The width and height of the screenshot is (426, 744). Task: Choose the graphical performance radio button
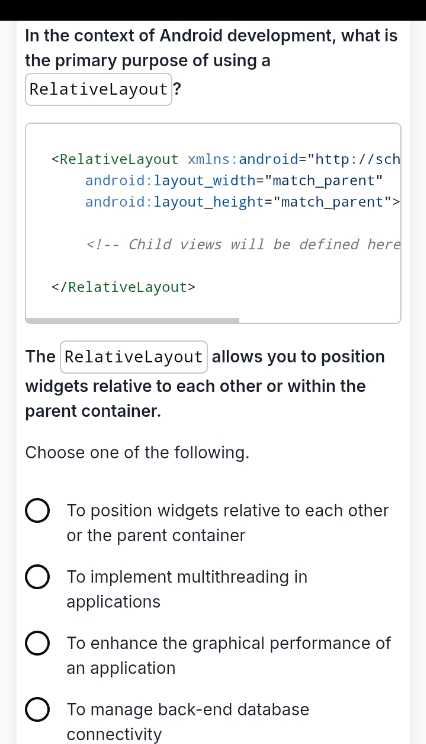(x=37, y=643)
